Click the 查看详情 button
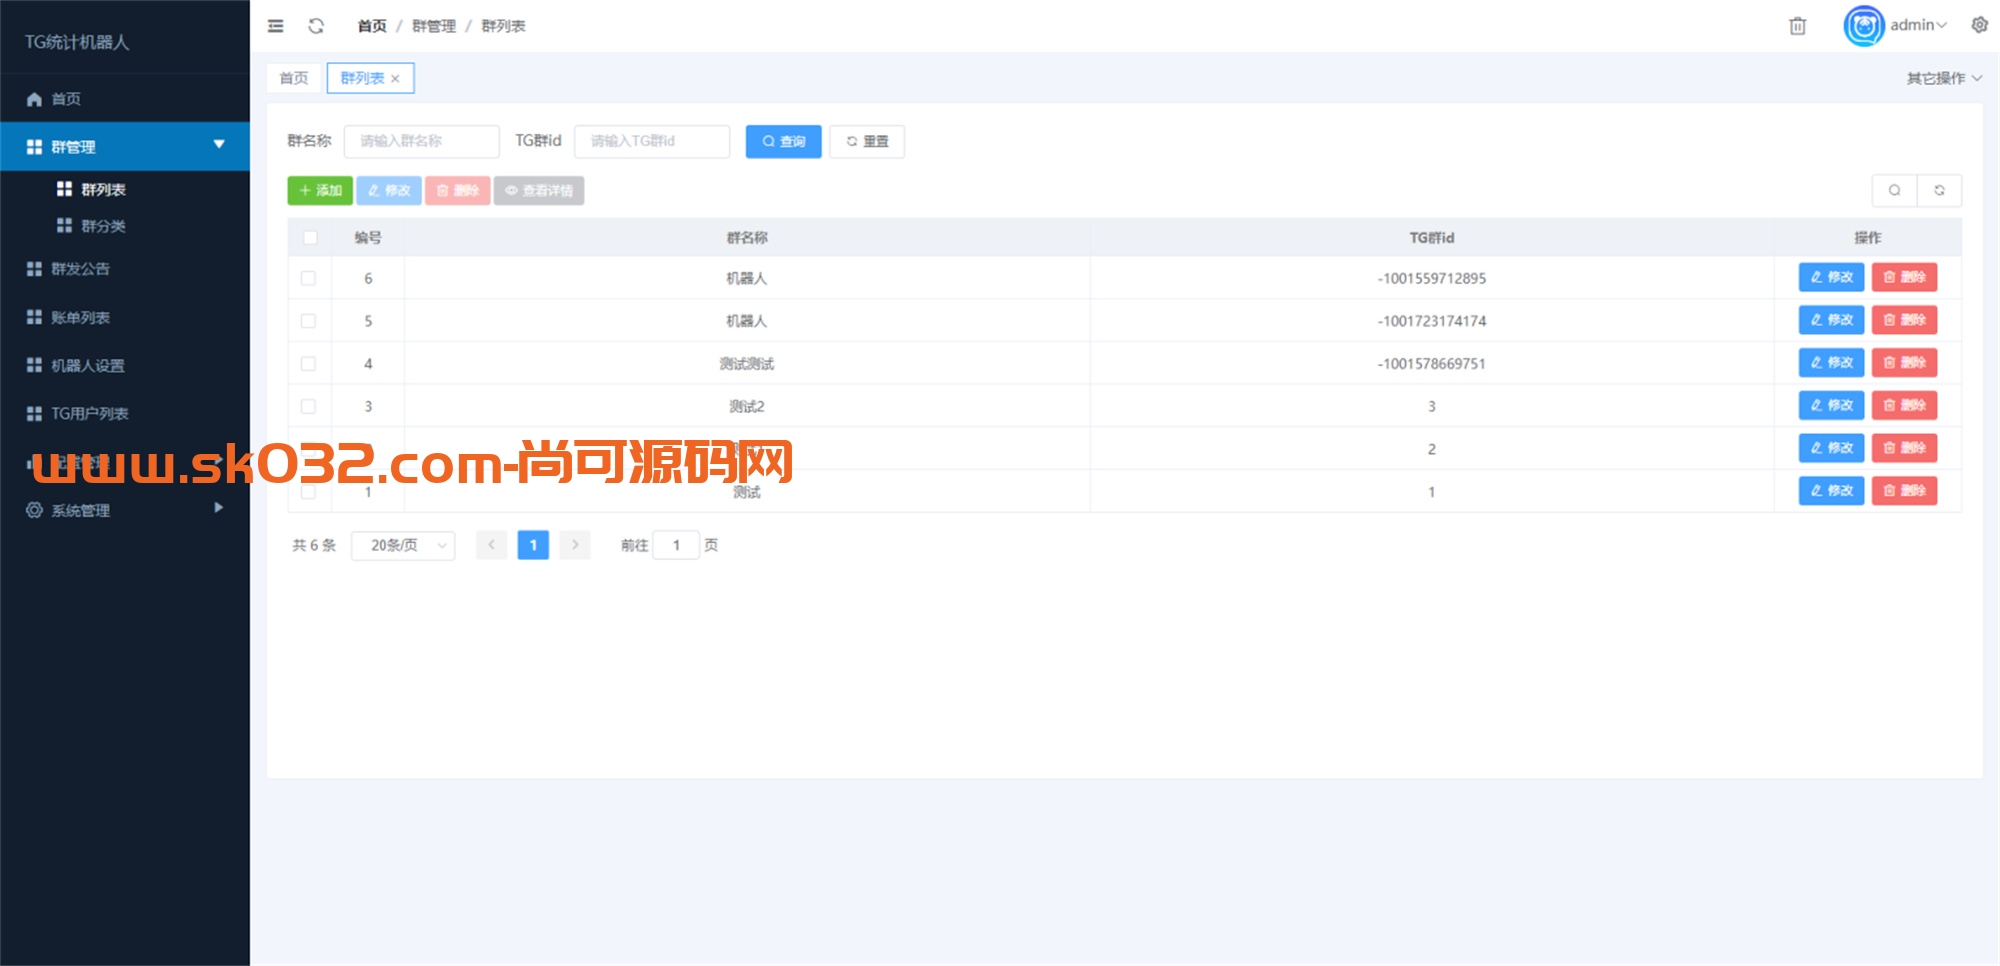Image resolution: width=2000 pixels, height=966 pixels. [539, 190]
